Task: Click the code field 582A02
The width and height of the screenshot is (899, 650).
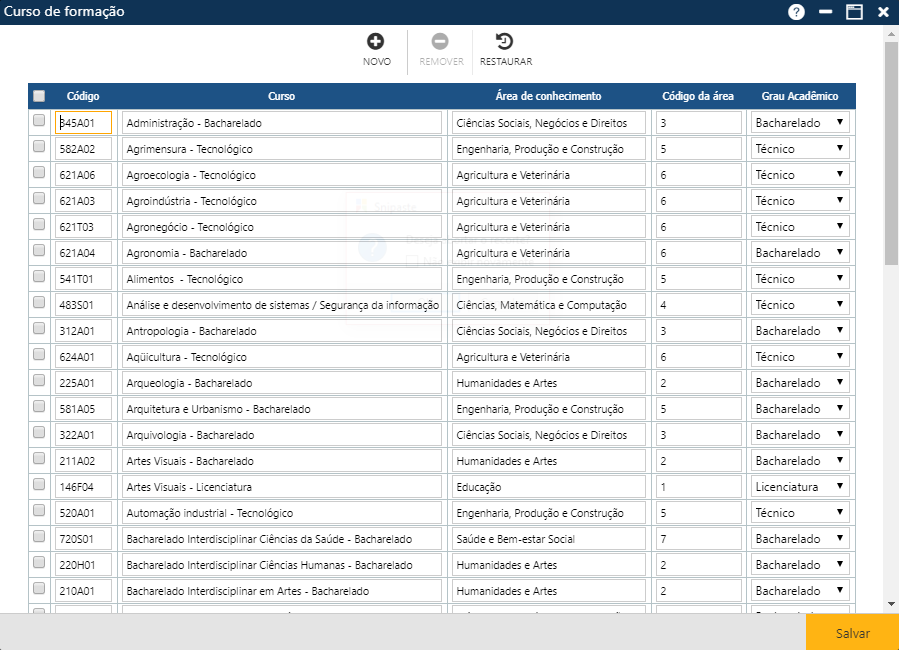Action: 83,149
